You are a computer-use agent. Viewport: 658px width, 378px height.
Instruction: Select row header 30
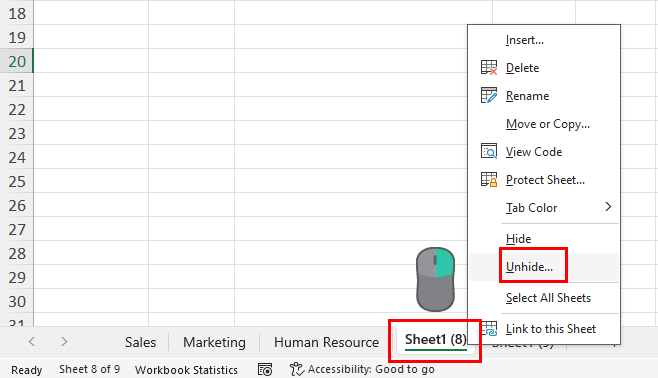(17, 301)
